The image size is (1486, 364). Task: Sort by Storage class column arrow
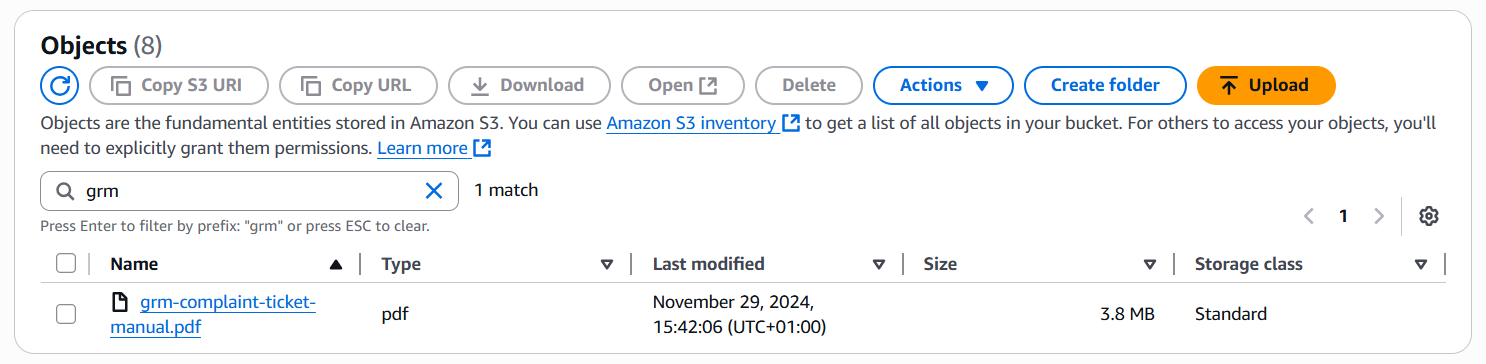tap(1421, 265)
